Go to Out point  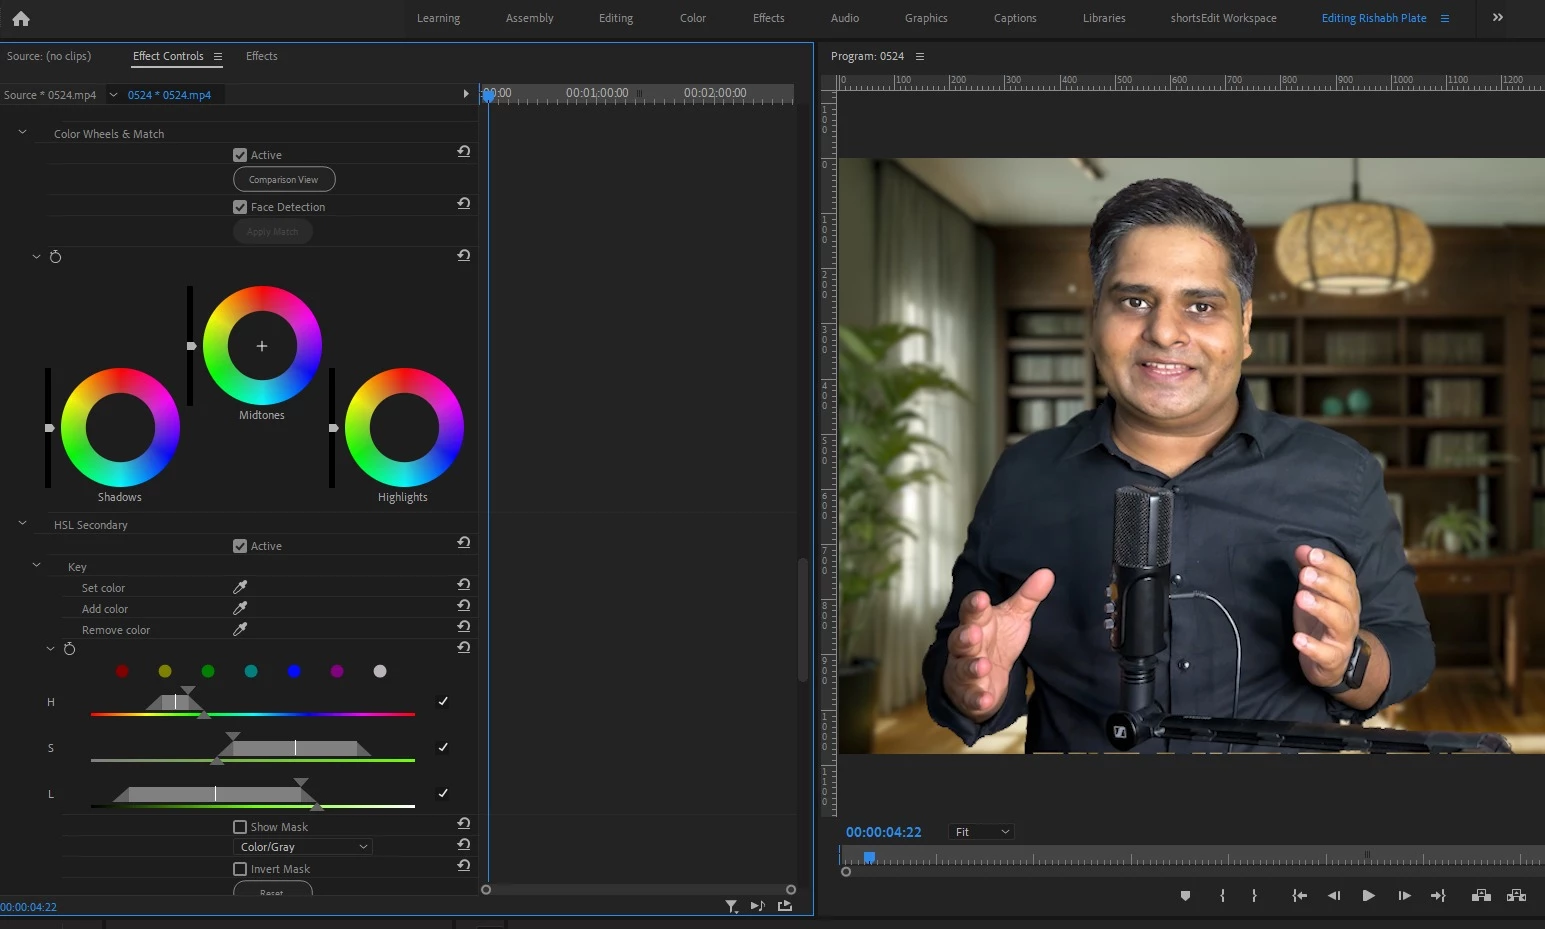click(x=1438, y=896)
